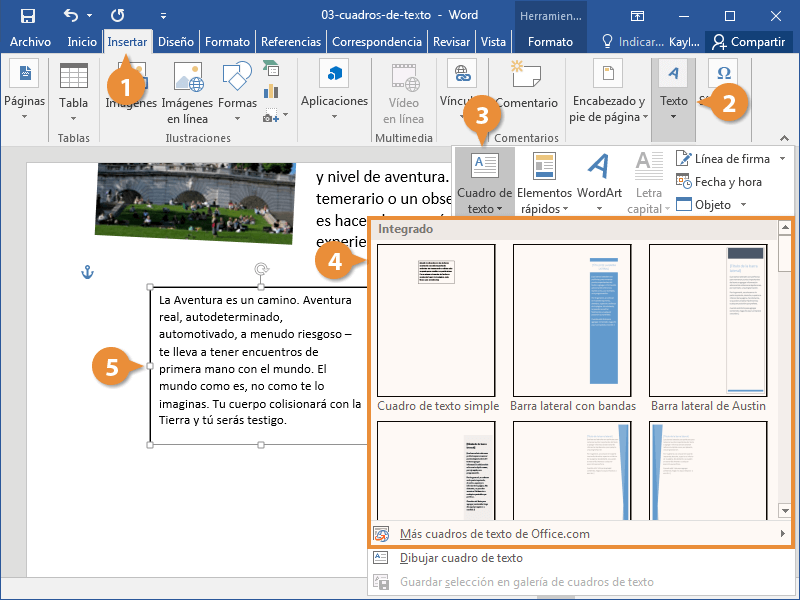Expand the Objeto dropdown arrow
This screenshot has height=600, width=800.
tap(743, 205)
